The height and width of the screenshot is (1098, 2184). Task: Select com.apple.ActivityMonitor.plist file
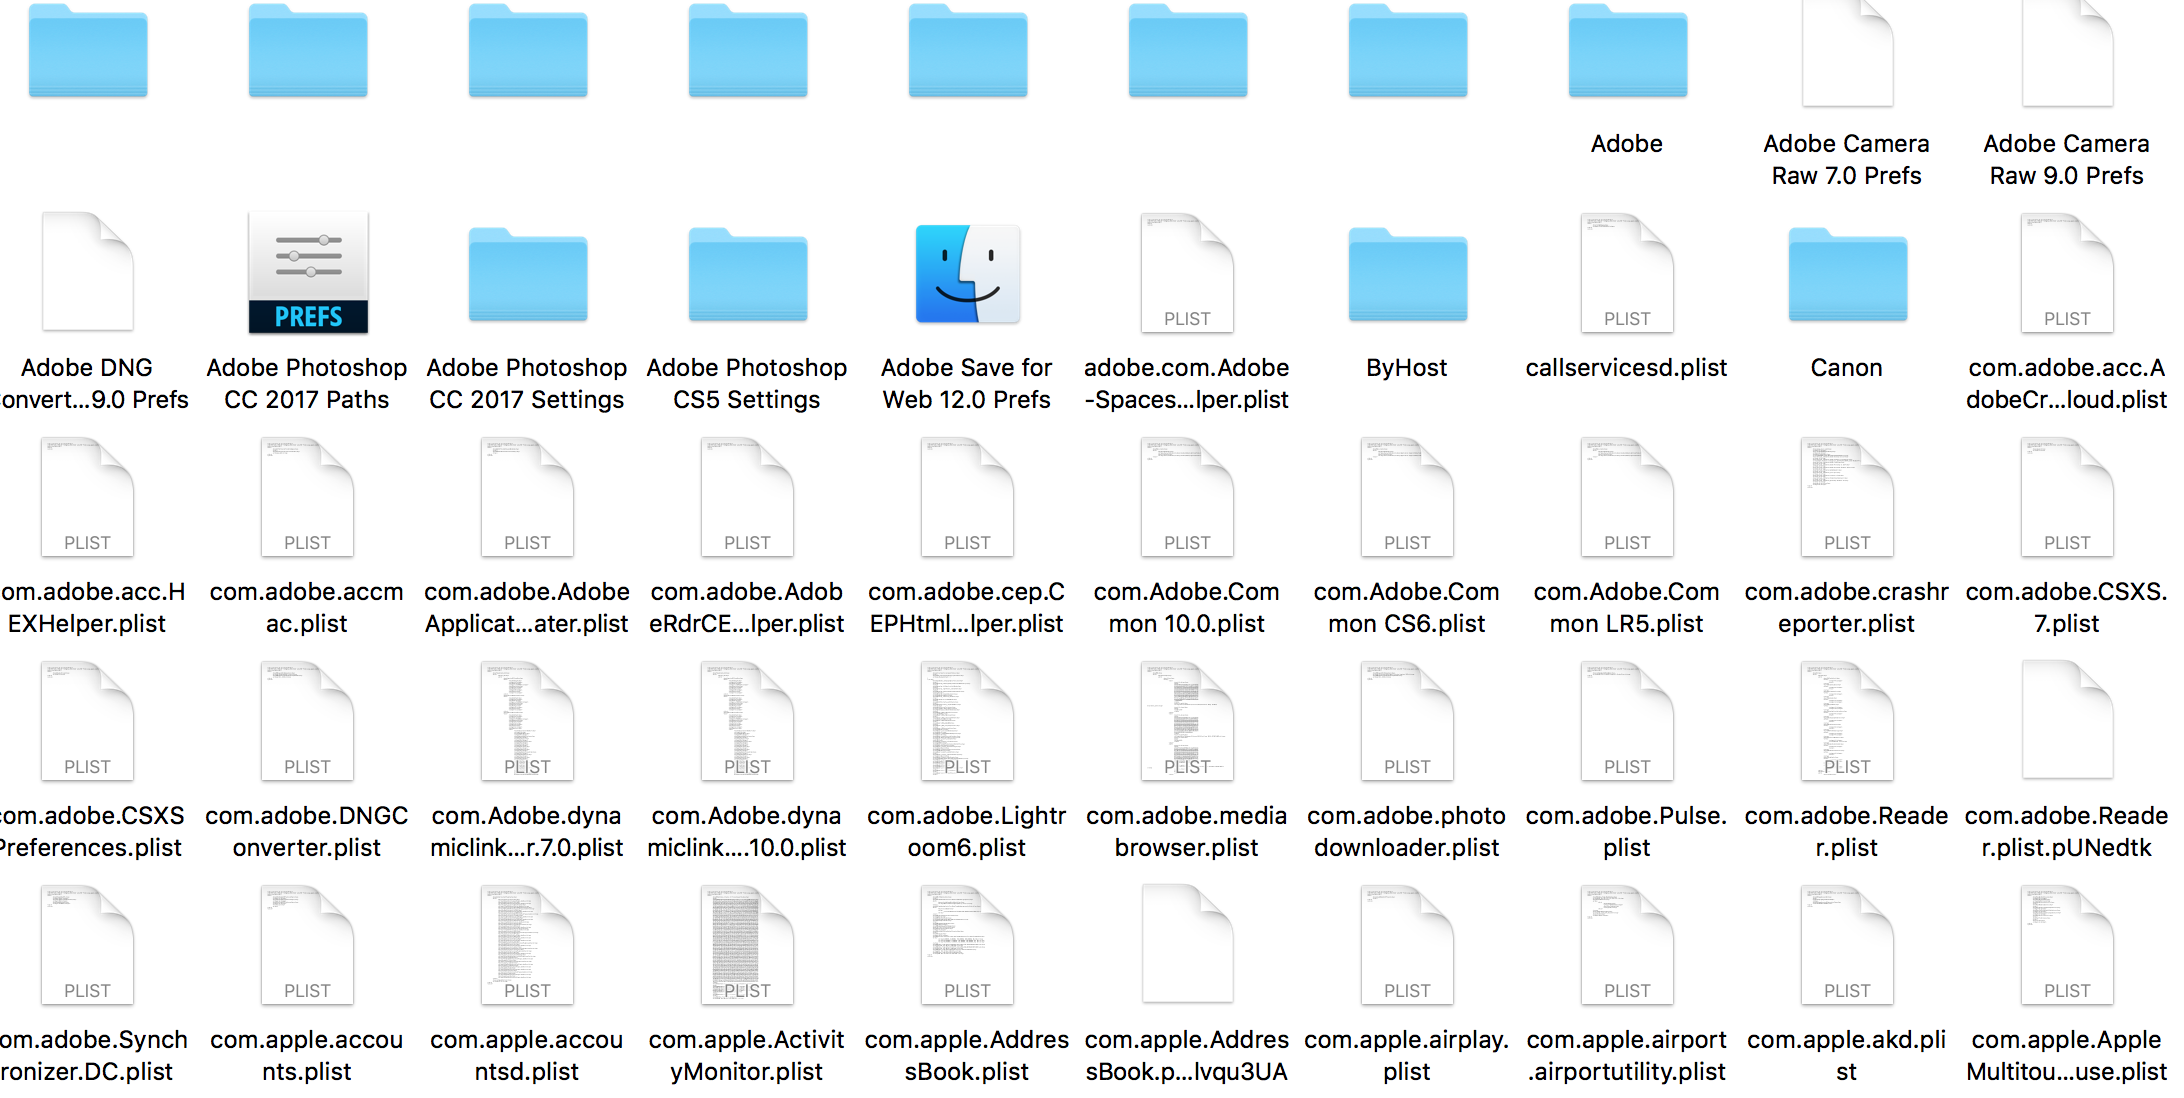(747, 946)
